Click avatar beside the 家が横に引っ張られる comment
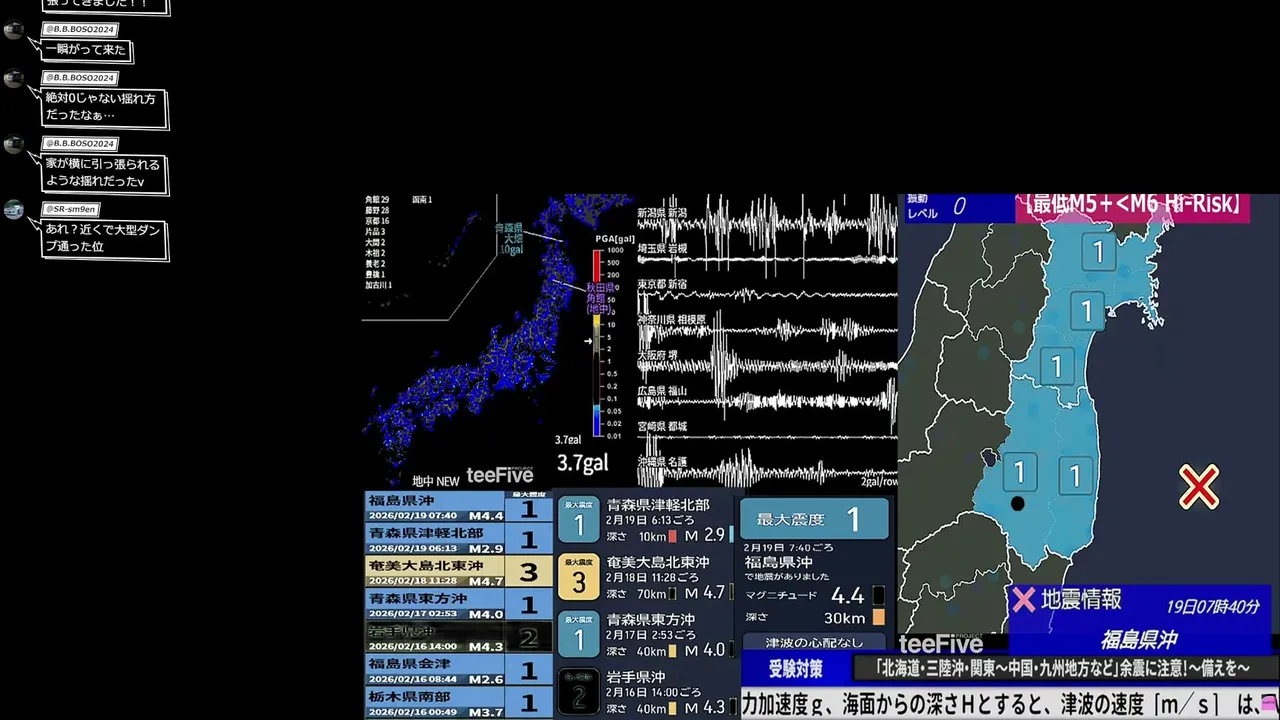This screenshot has height=720, width=1280. 14,145
